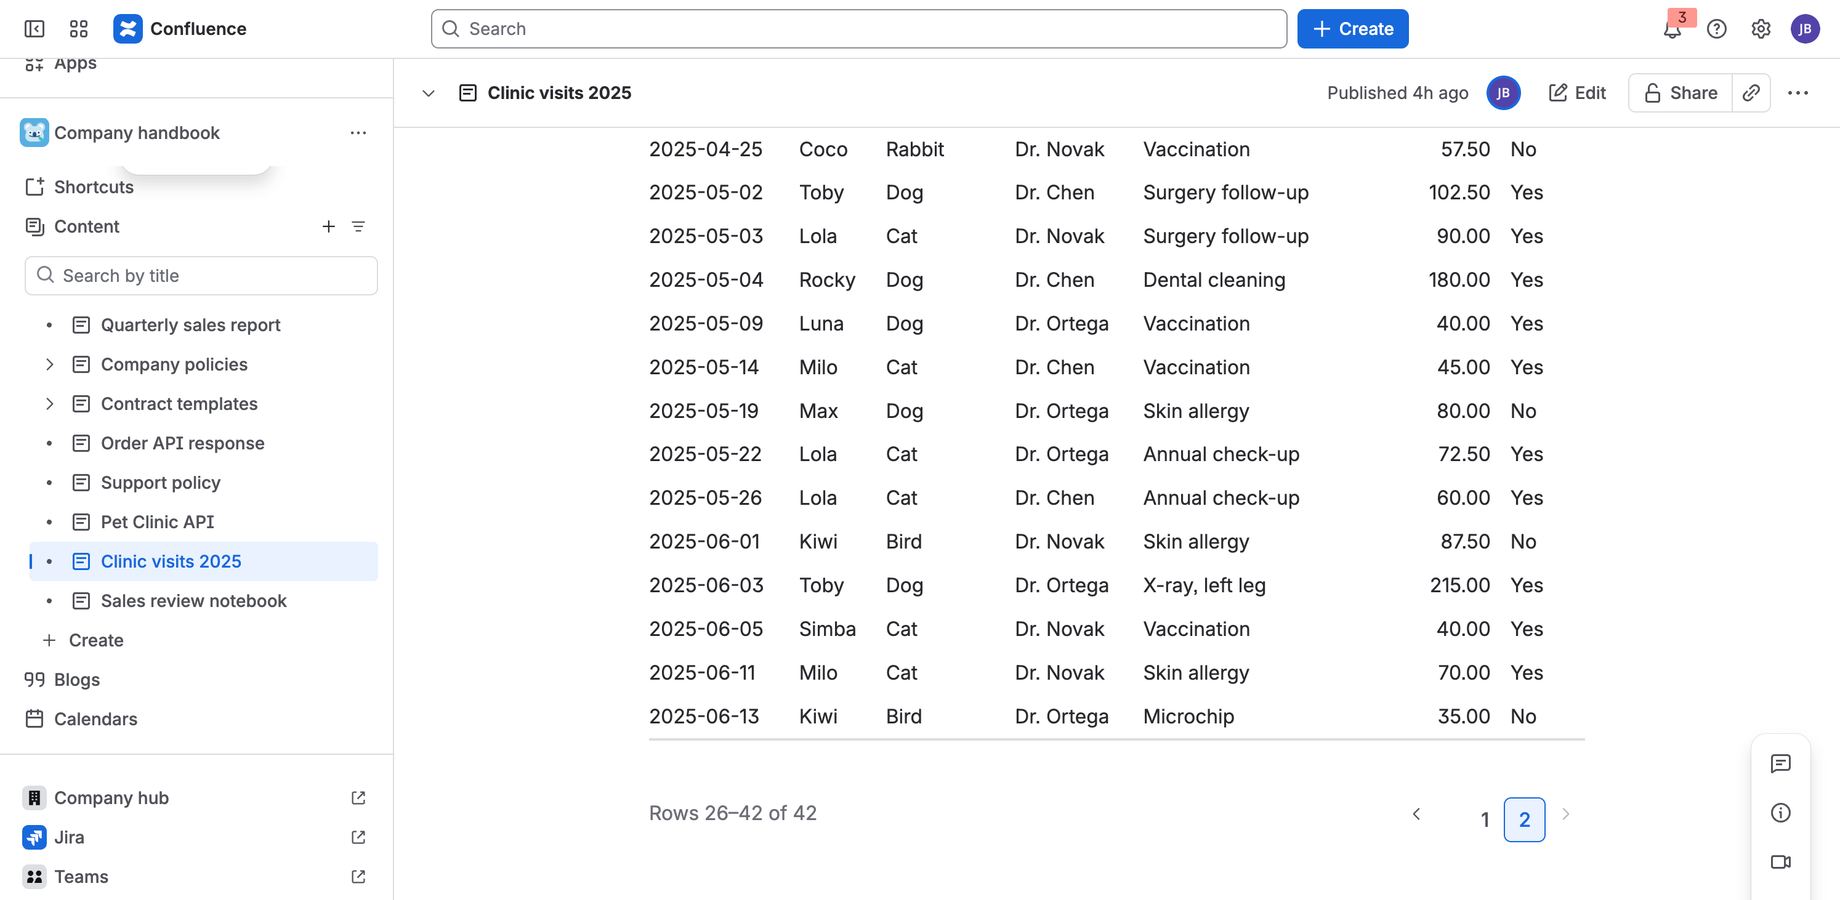1840x900 pixels.
Task: Open Order API response page
Action: point(182,443)
